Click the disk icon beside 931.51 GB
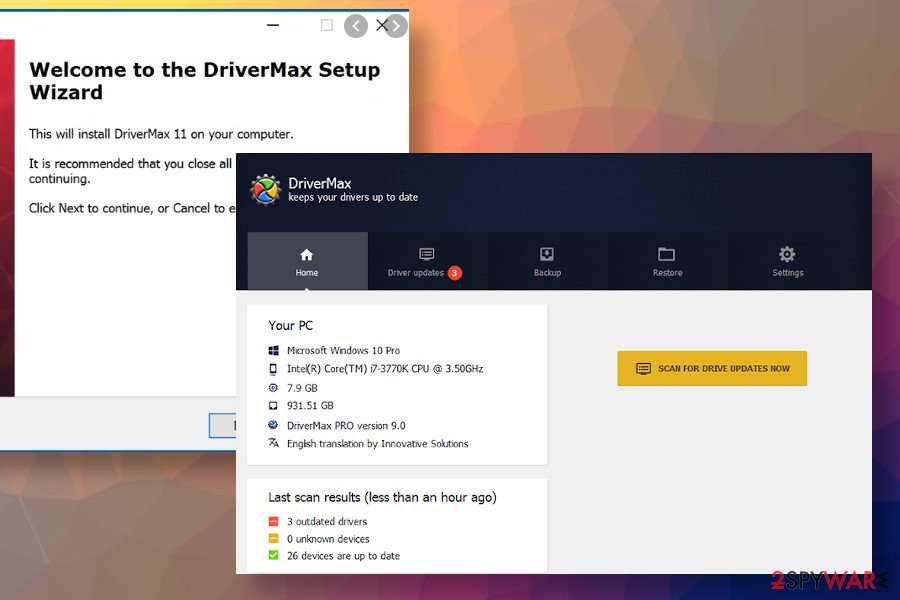This screenshot has height=600, width=900. pyautogui.click(x=273, y=405)
